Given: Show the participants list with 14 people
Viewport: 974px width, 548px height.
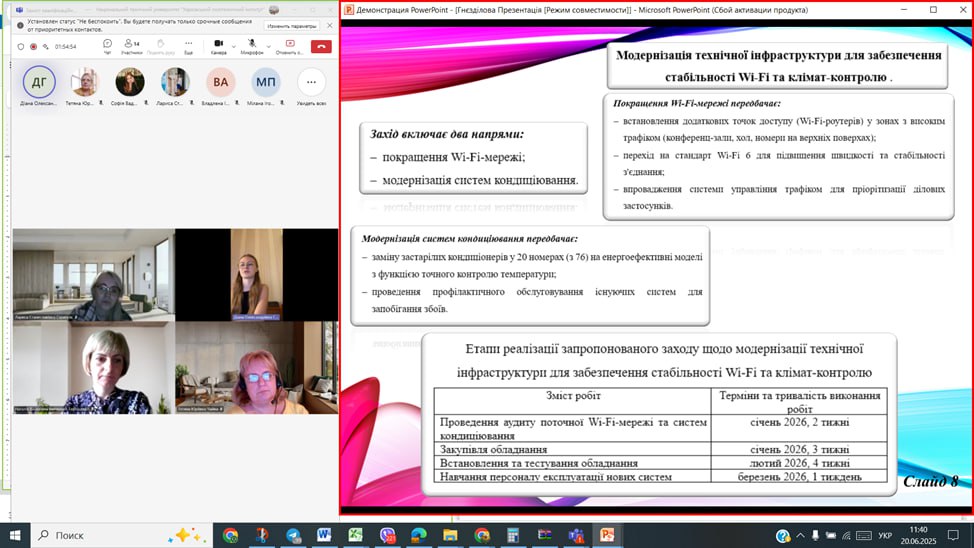Looking at the screenshot, I should 131,45.
